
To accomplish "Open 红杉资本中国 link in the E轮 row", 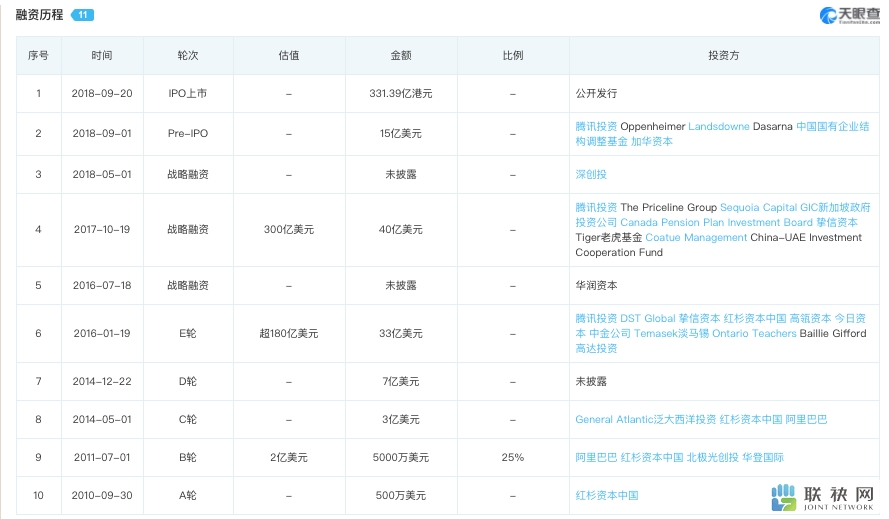I will 755,318.
